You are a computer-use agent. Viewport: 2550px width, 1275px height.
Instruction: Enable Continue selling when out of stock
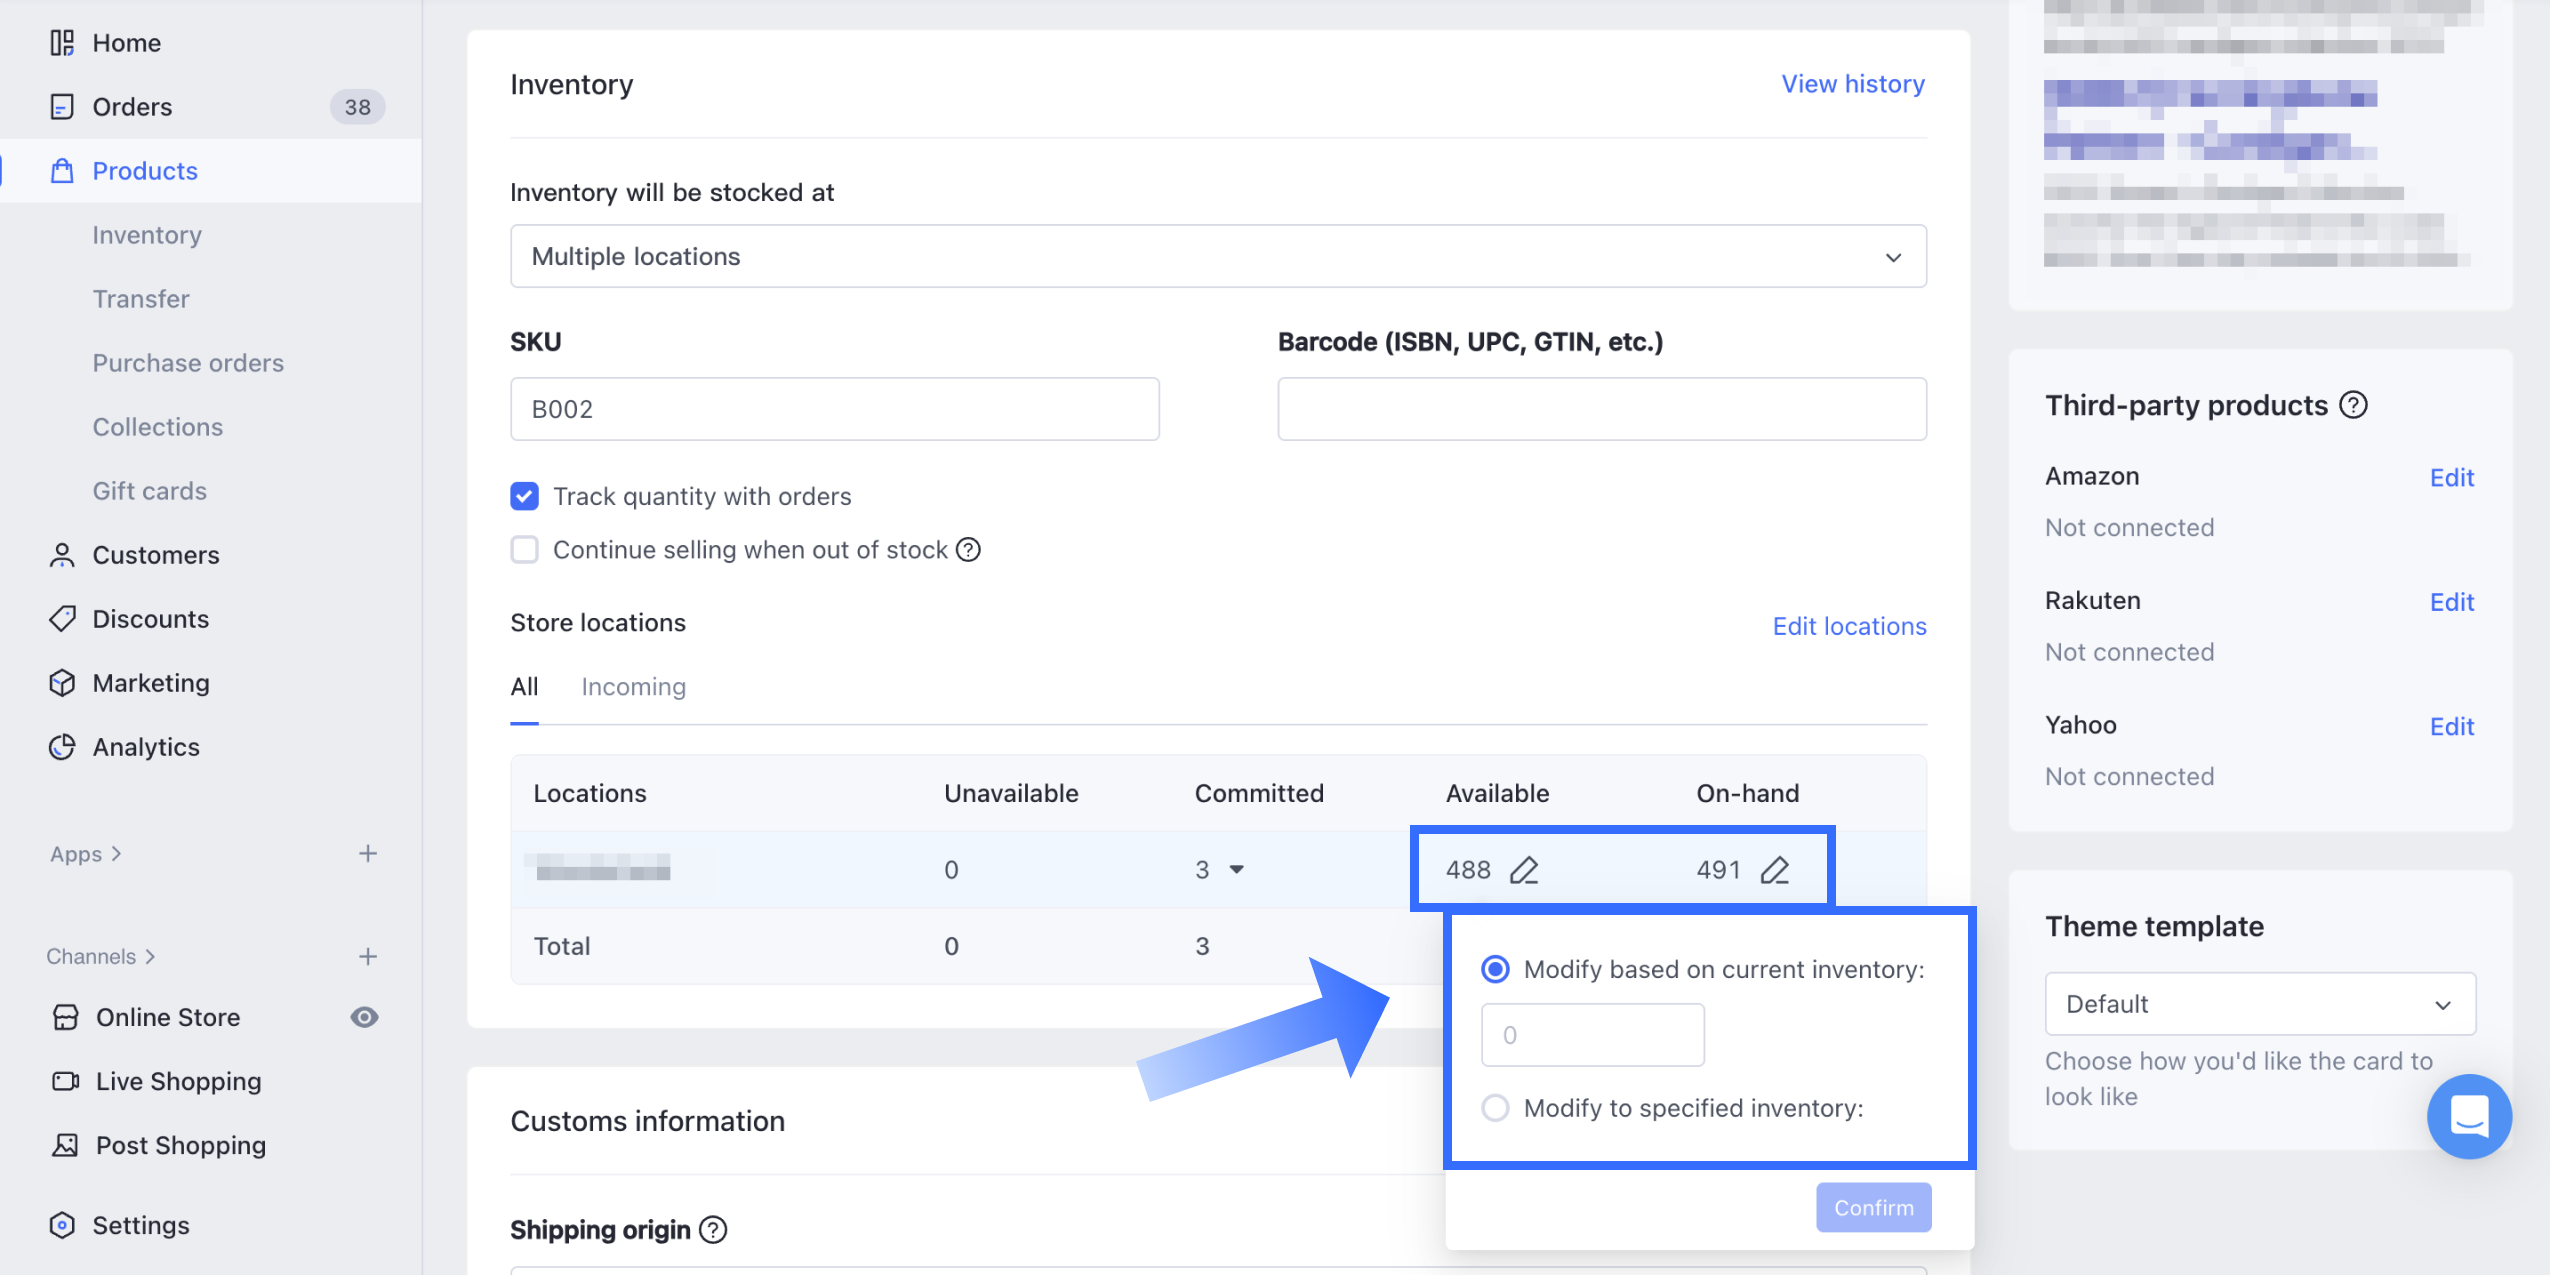(x=524, y=550)
